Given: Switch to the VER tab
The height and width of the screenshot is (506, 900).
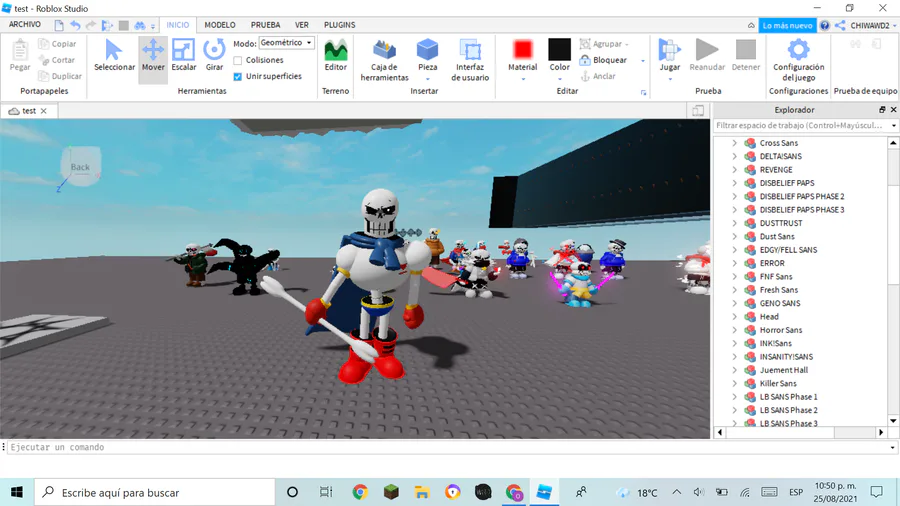Looking at the screenshot, I should click(x=302, y=25).
